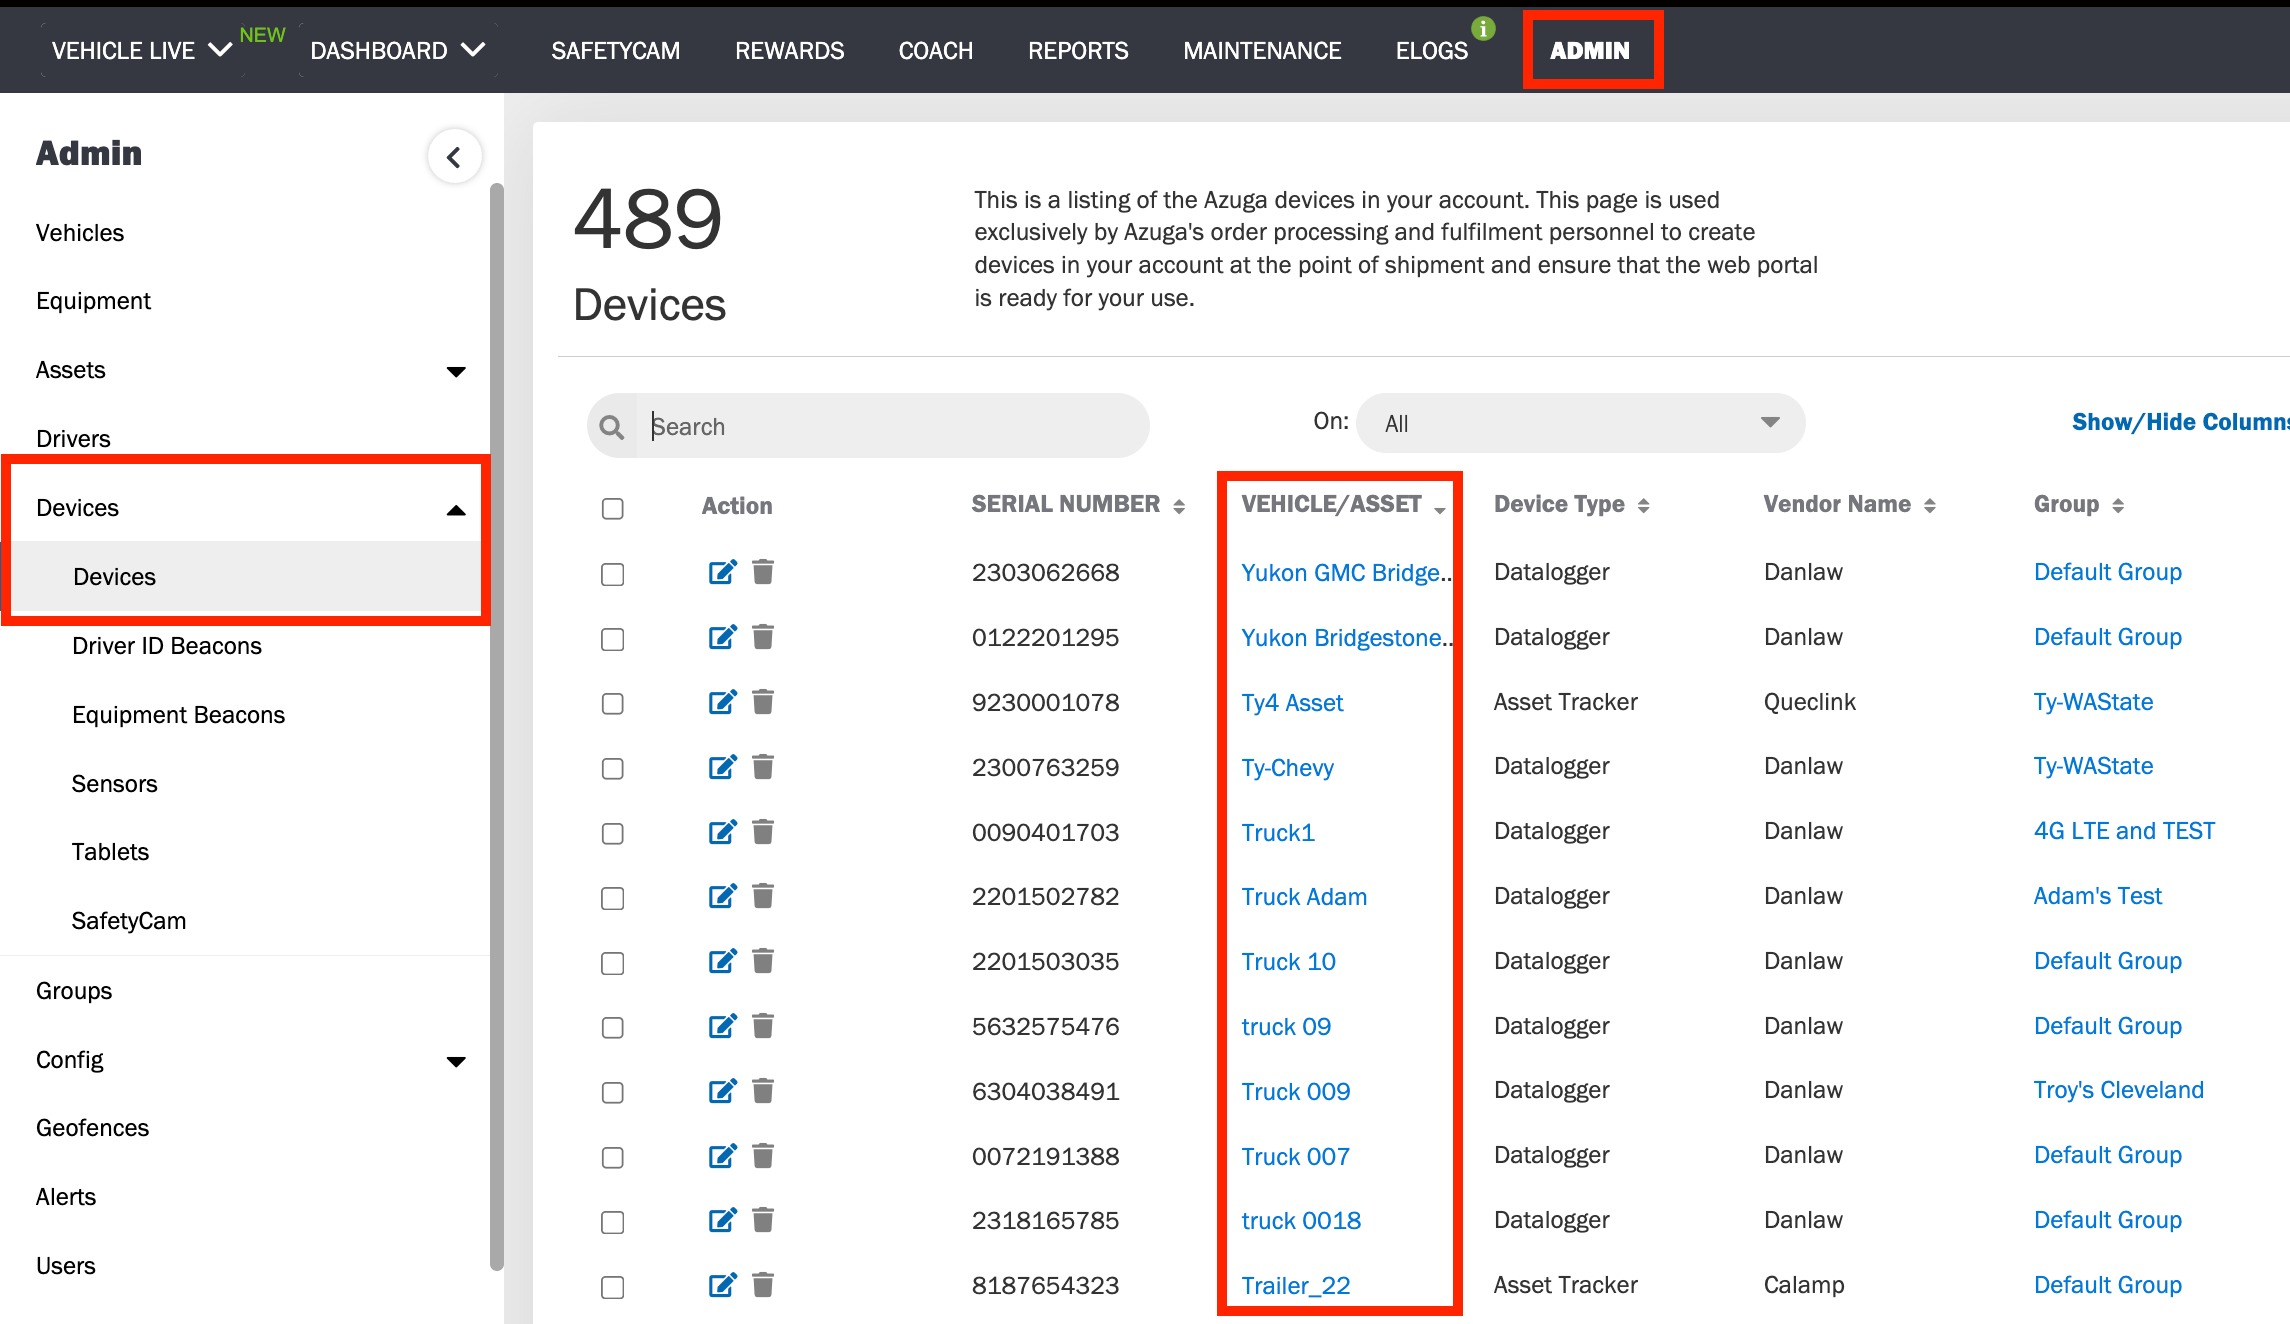Viewport: 2290px width, 1324px height.
Task: Delete the Truck 007 device row
Action: coord(763,1156)
